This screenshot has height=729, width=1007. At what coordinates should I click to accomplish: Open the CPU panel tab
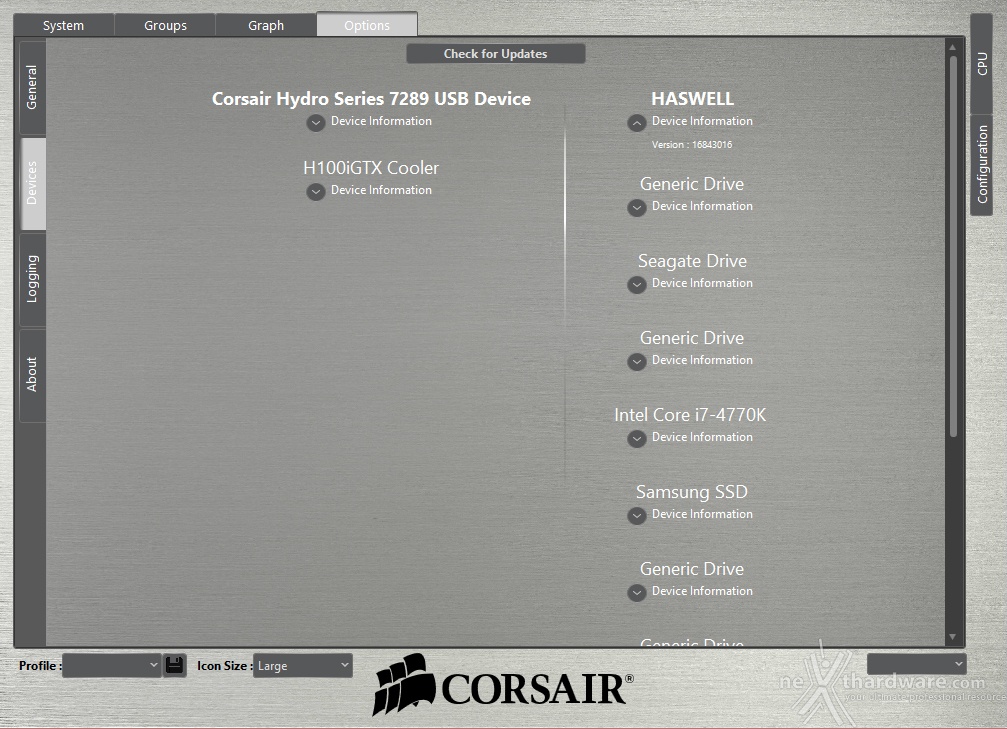point(981,63)
